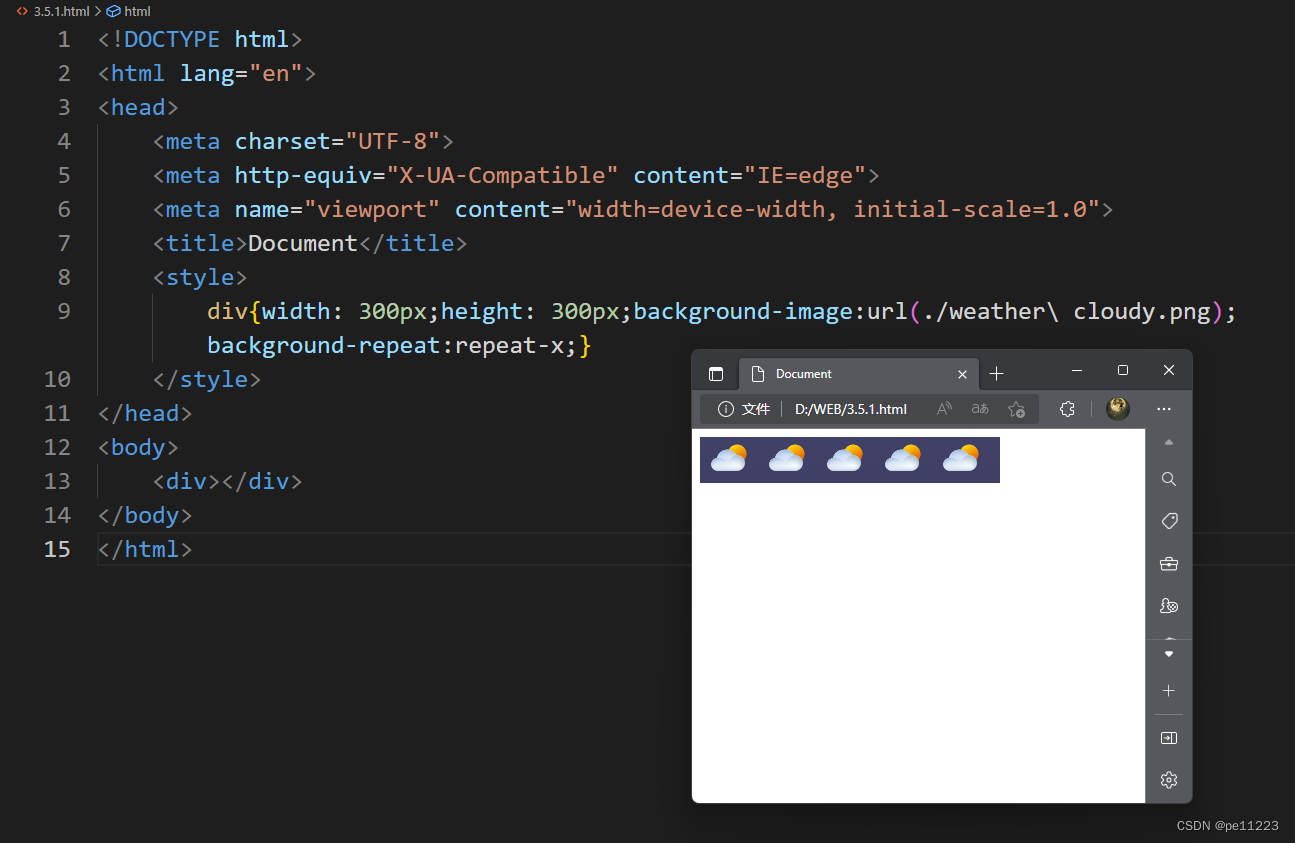This screenshot has height=843, width=1295.
Task: Click the sidebar scroll down arrow
Action: pos(1169,654)
